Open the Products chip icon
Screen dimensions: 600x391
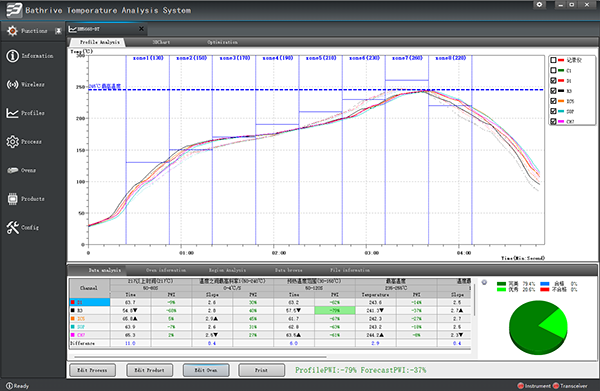coord(13,199)
